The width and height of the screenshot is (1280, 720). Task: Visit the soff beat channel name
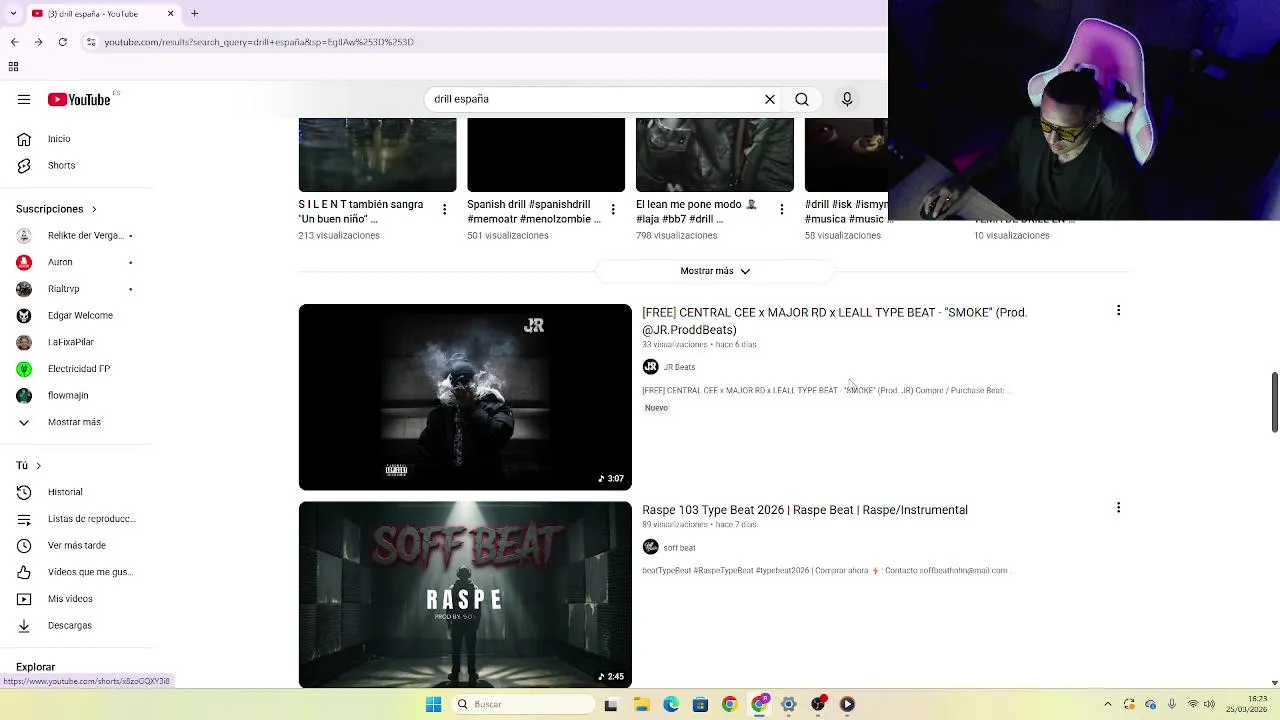tap(679, 548)
